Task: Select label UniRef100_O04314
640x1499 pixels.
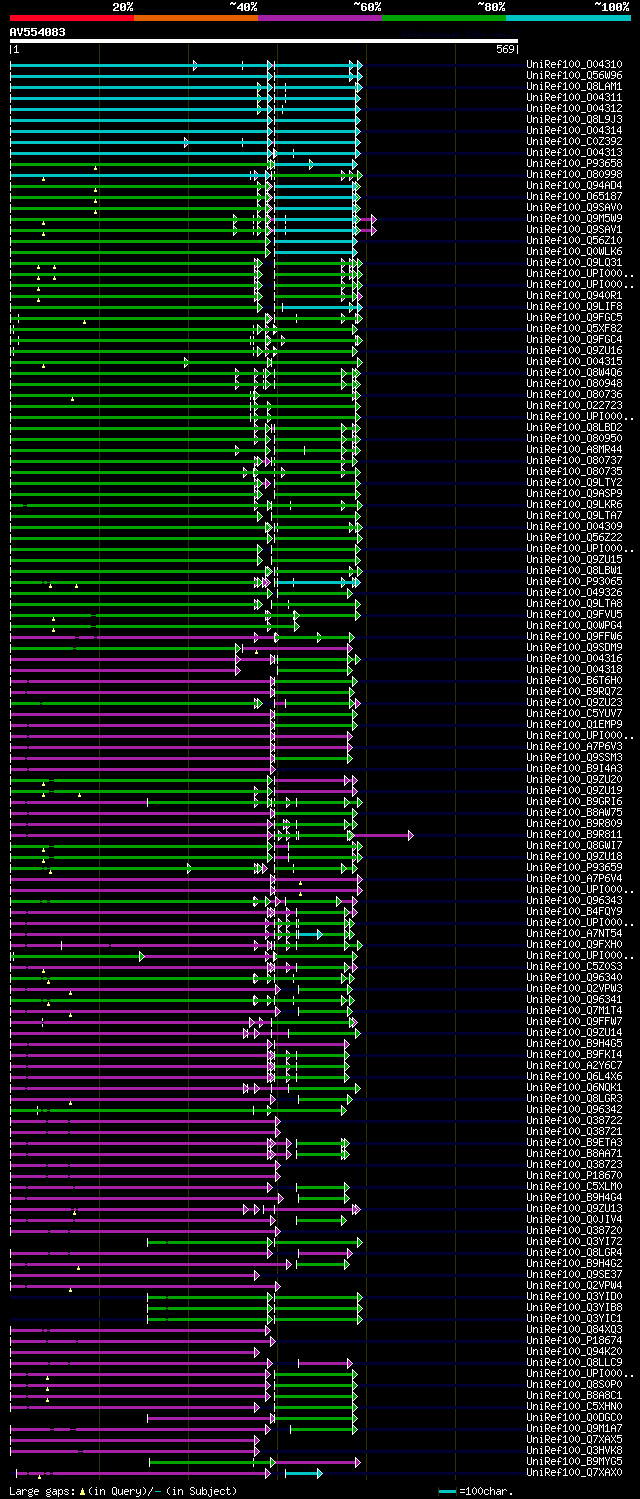Action: [574, 130]
